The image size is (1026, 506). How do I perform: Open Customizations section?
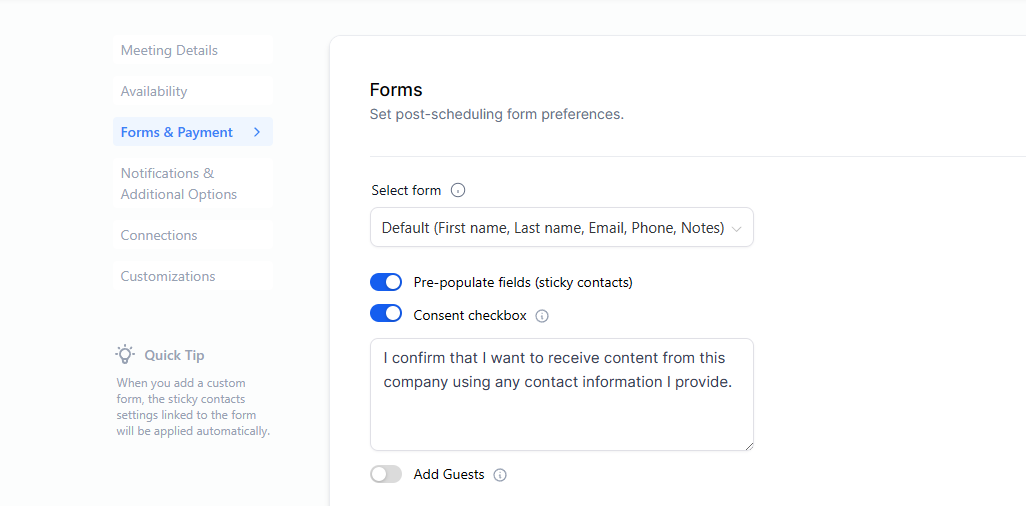click(168, 276)
